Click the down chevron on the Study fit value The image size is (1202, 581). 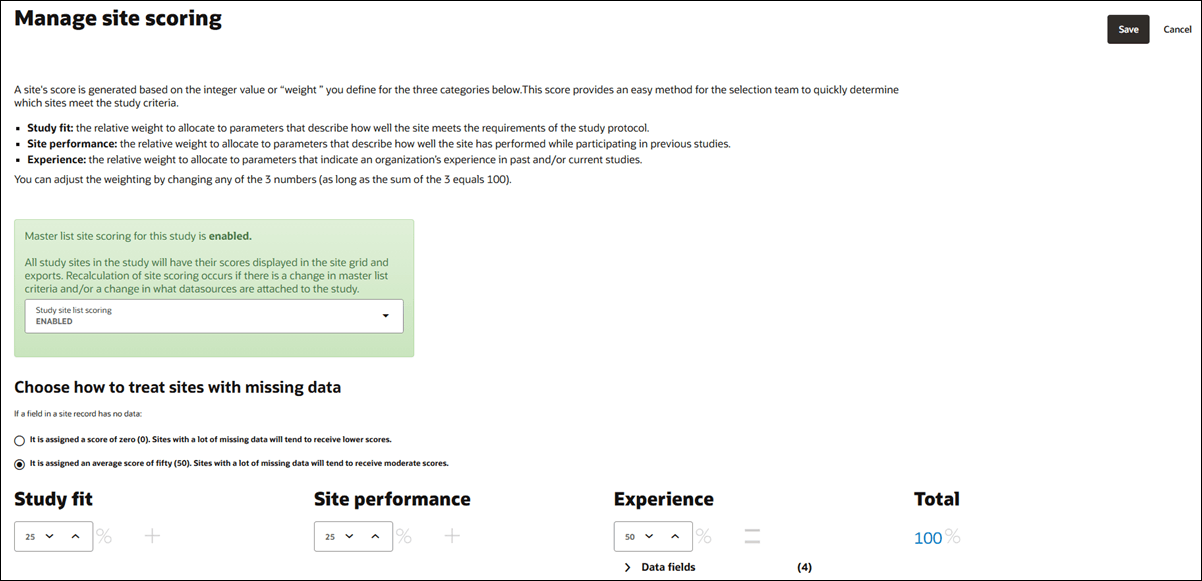pyautogui.click(x=50, y=536)
